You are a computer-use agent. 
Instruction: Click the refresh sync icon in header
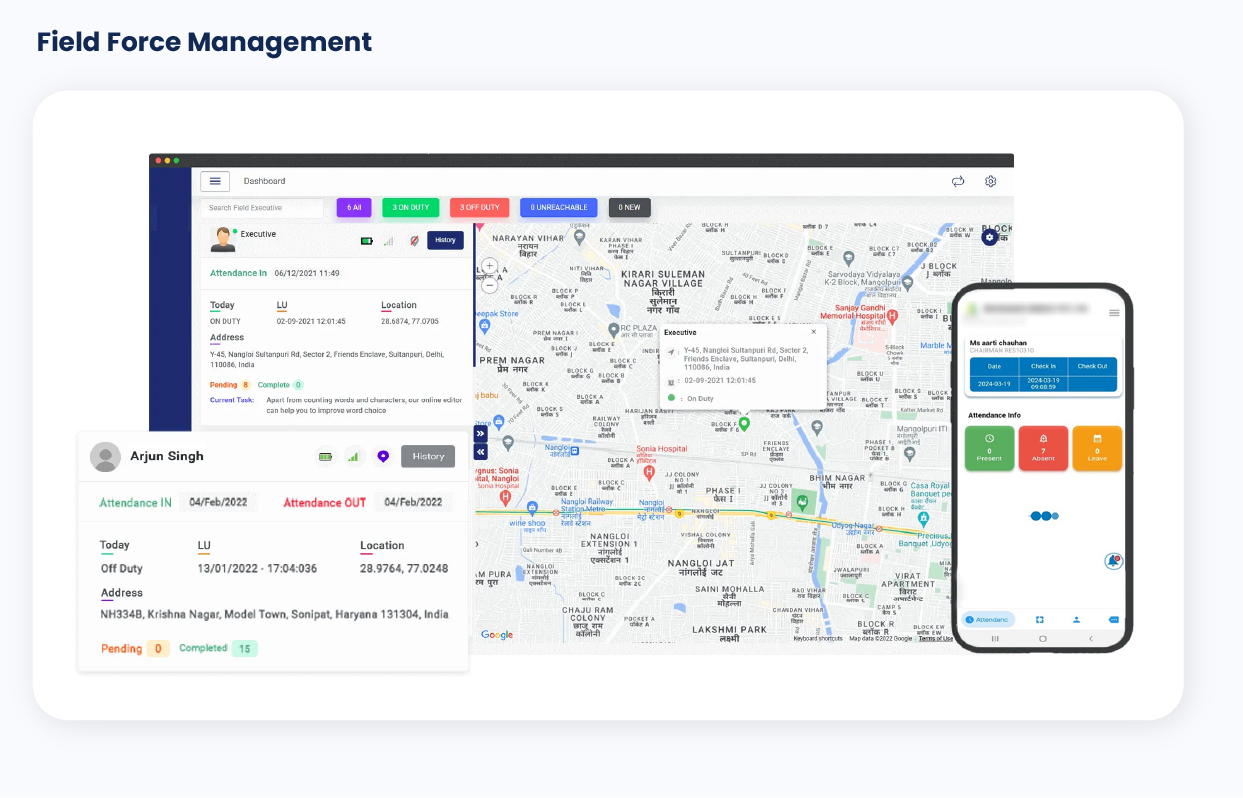tap(958, 181)
